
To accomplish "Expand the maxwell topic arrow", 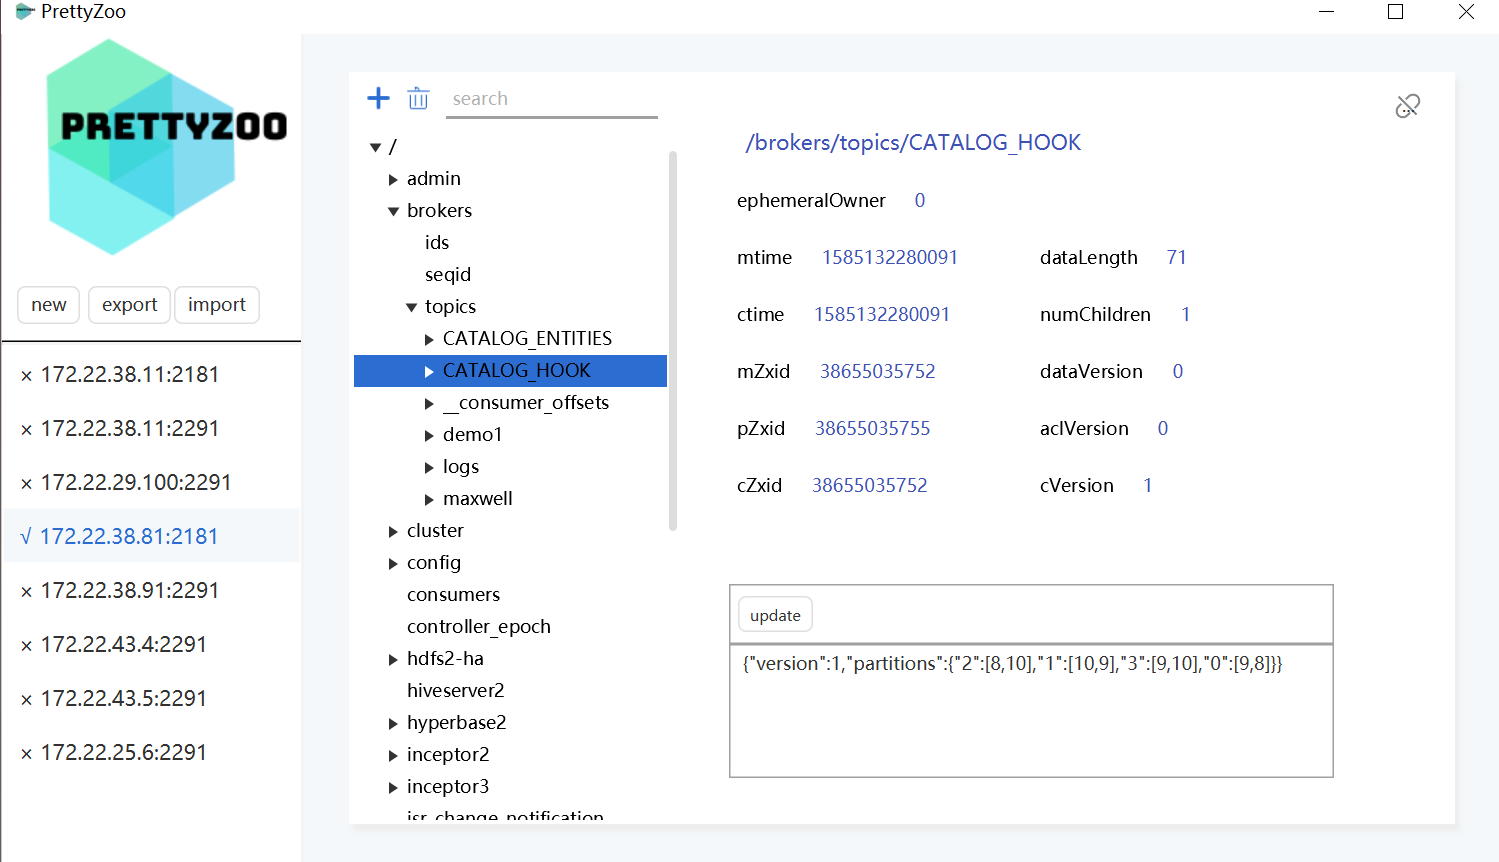I will (429, 499).
